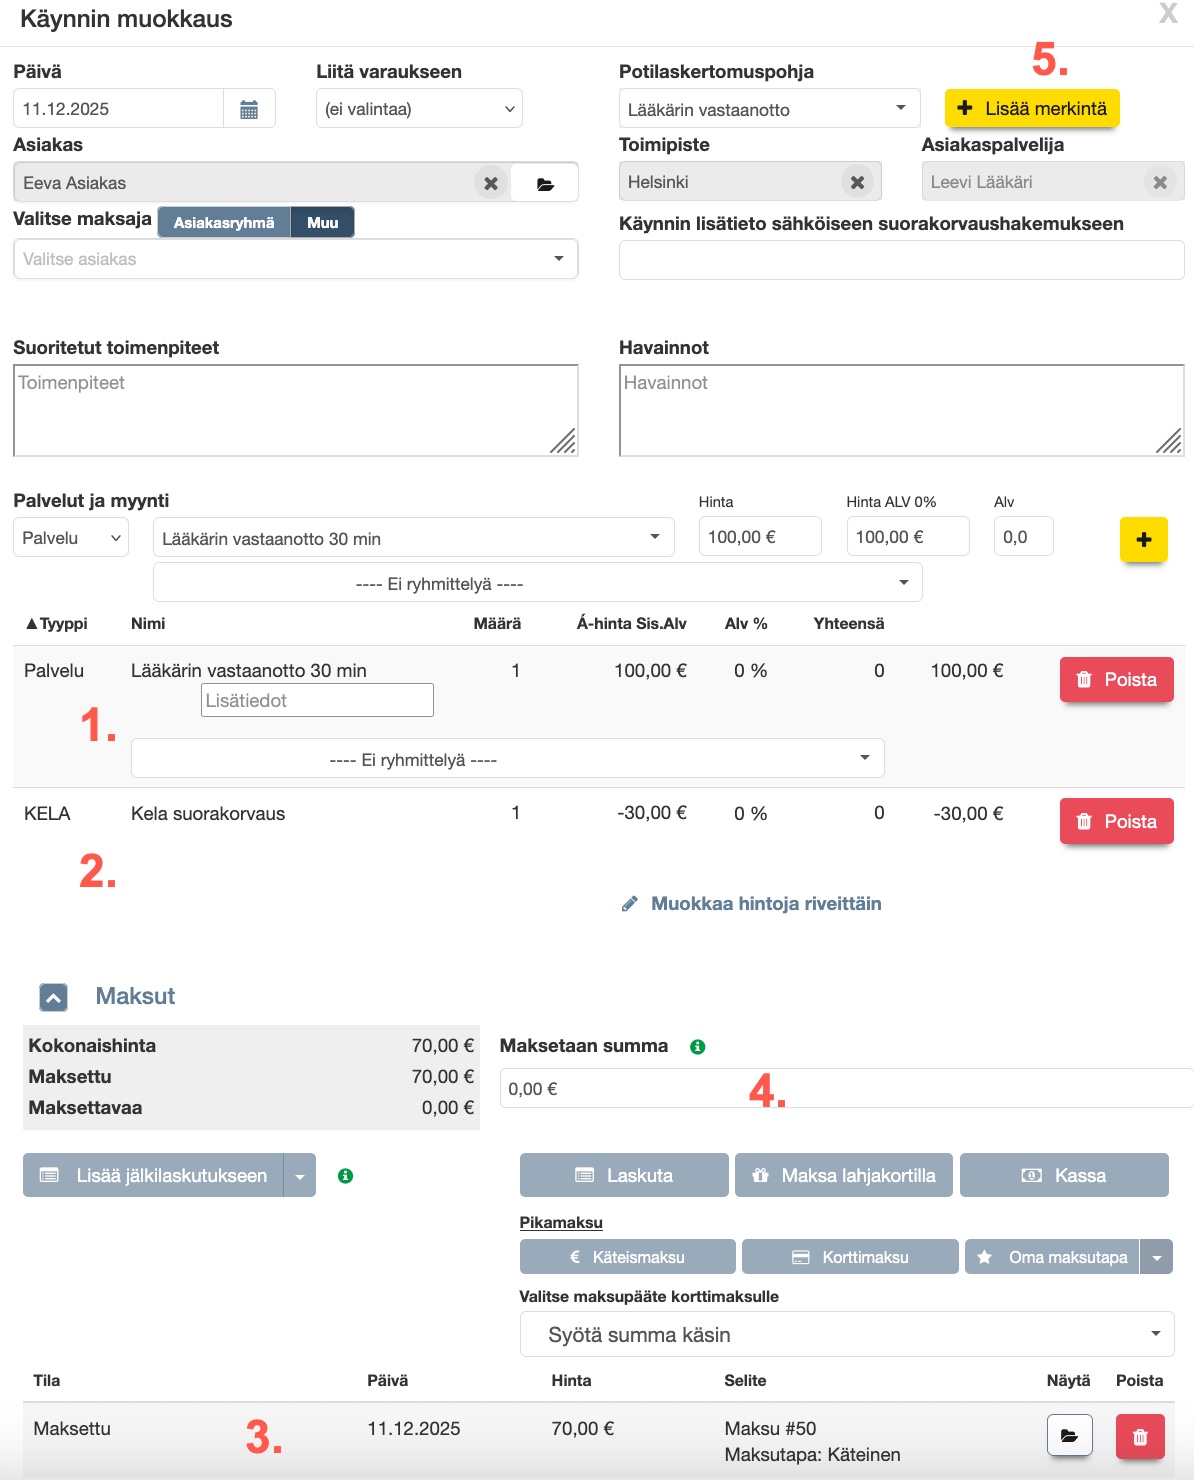
Task: Click green info icon beside Maksetaan summa
Action: click(x=698, y=1047)
